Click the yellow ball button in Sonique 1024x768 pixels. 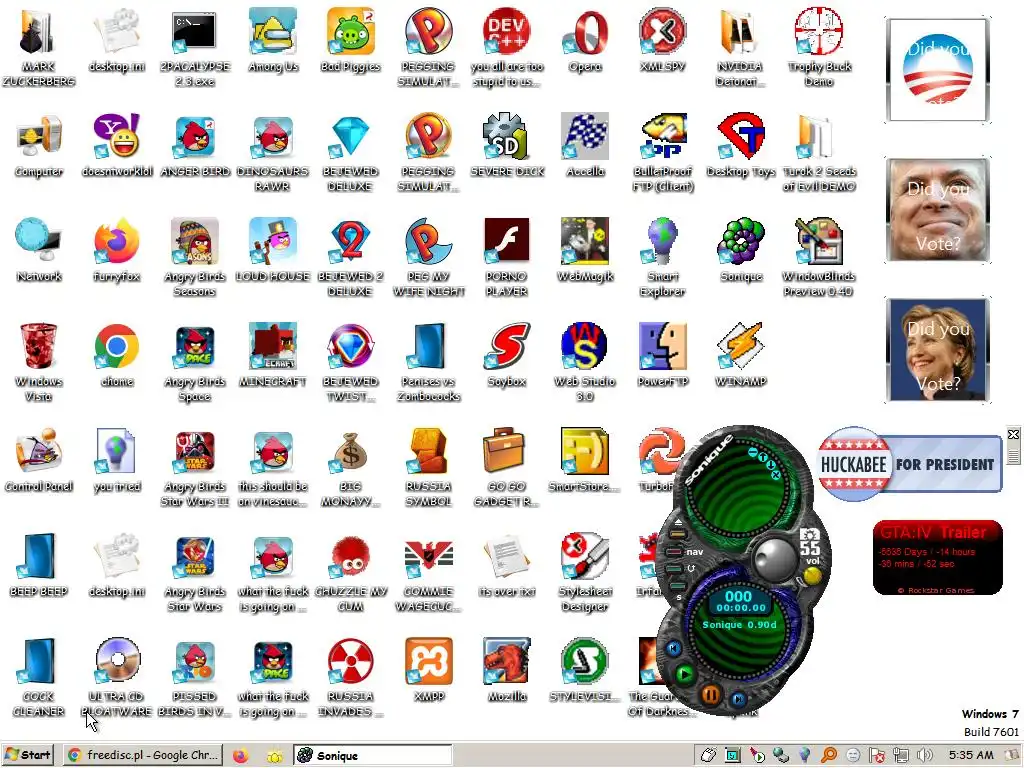pyautogui.click(x=812, y=576)
